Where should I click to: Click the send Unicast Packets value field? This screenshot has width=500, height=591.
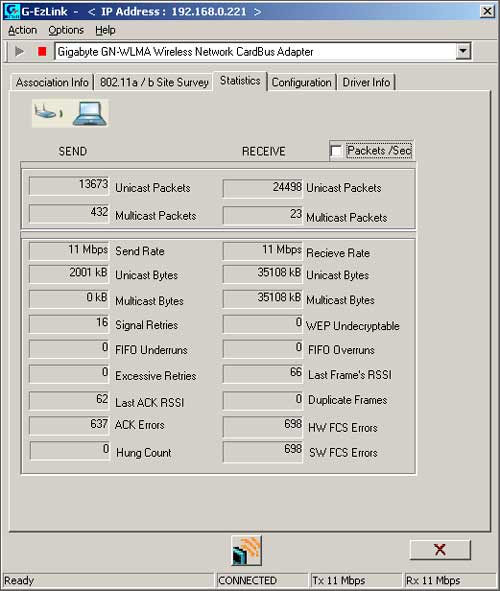pos(69,186)
